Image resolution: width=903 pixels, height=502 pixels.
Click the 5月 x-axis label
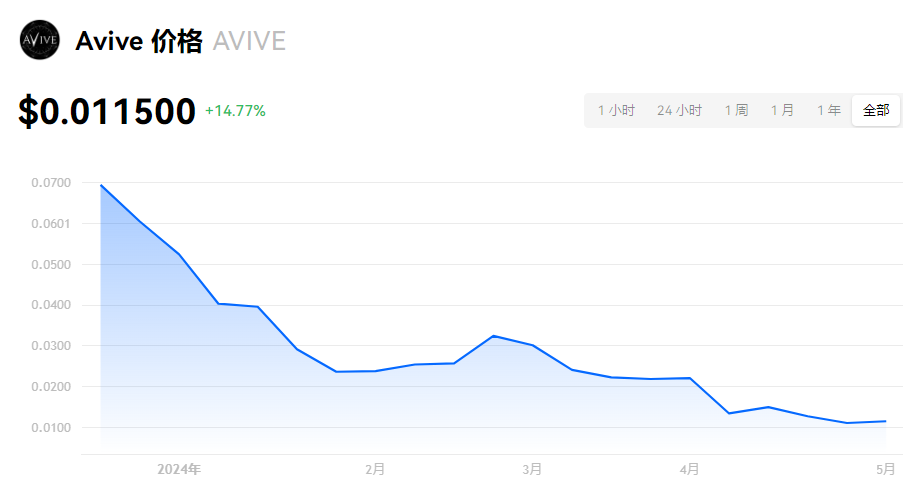[x=885, y=469]
